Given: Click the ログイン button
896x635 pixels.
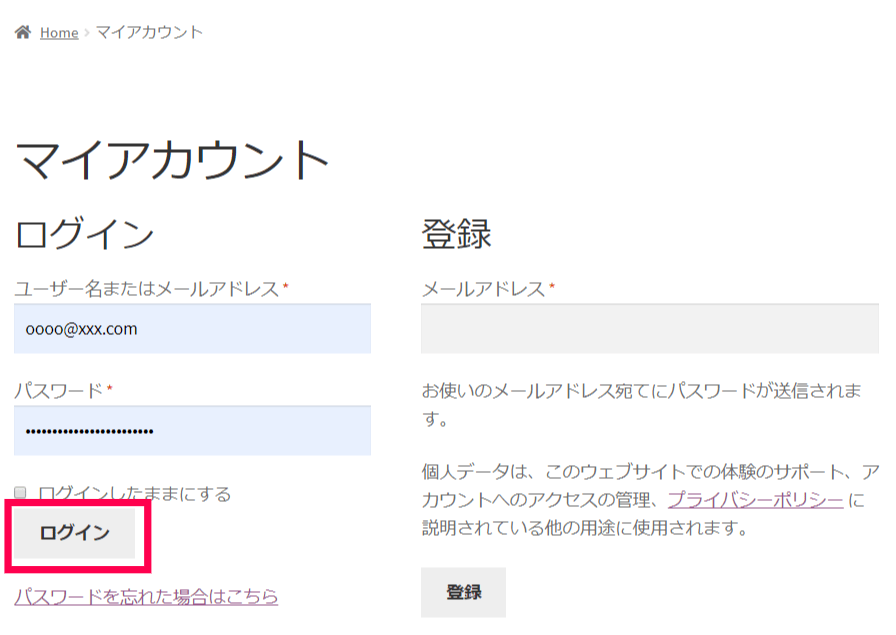Looking at the screenshot, I should coord(75,533).
